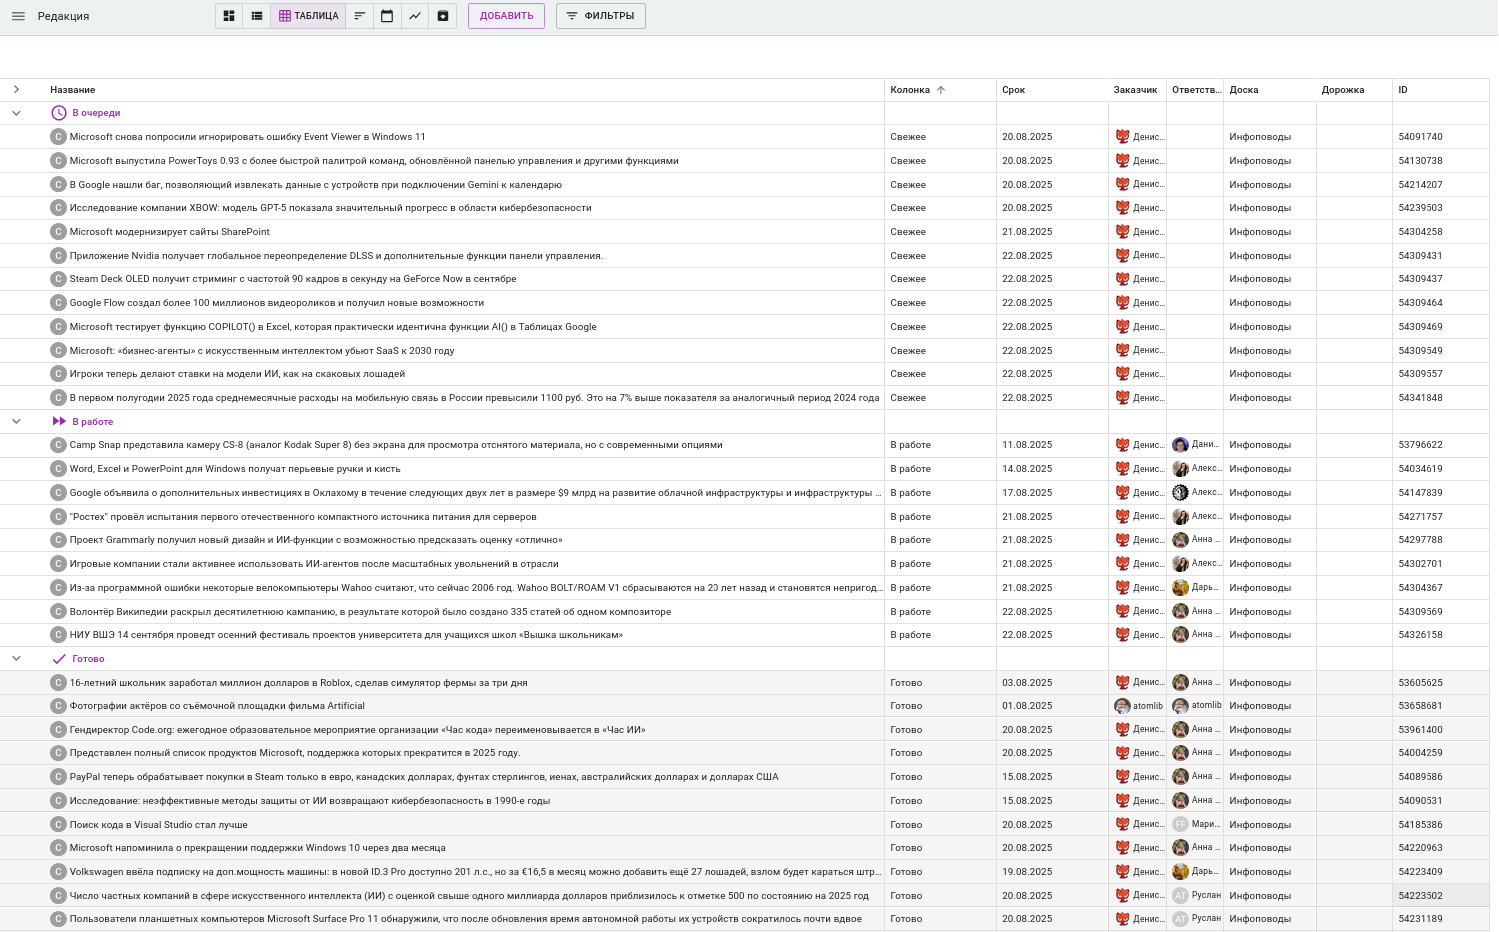Viewport: 1499px width, 932px height.
Task: Open the calendar view
Action: click(x=387, y=16)
